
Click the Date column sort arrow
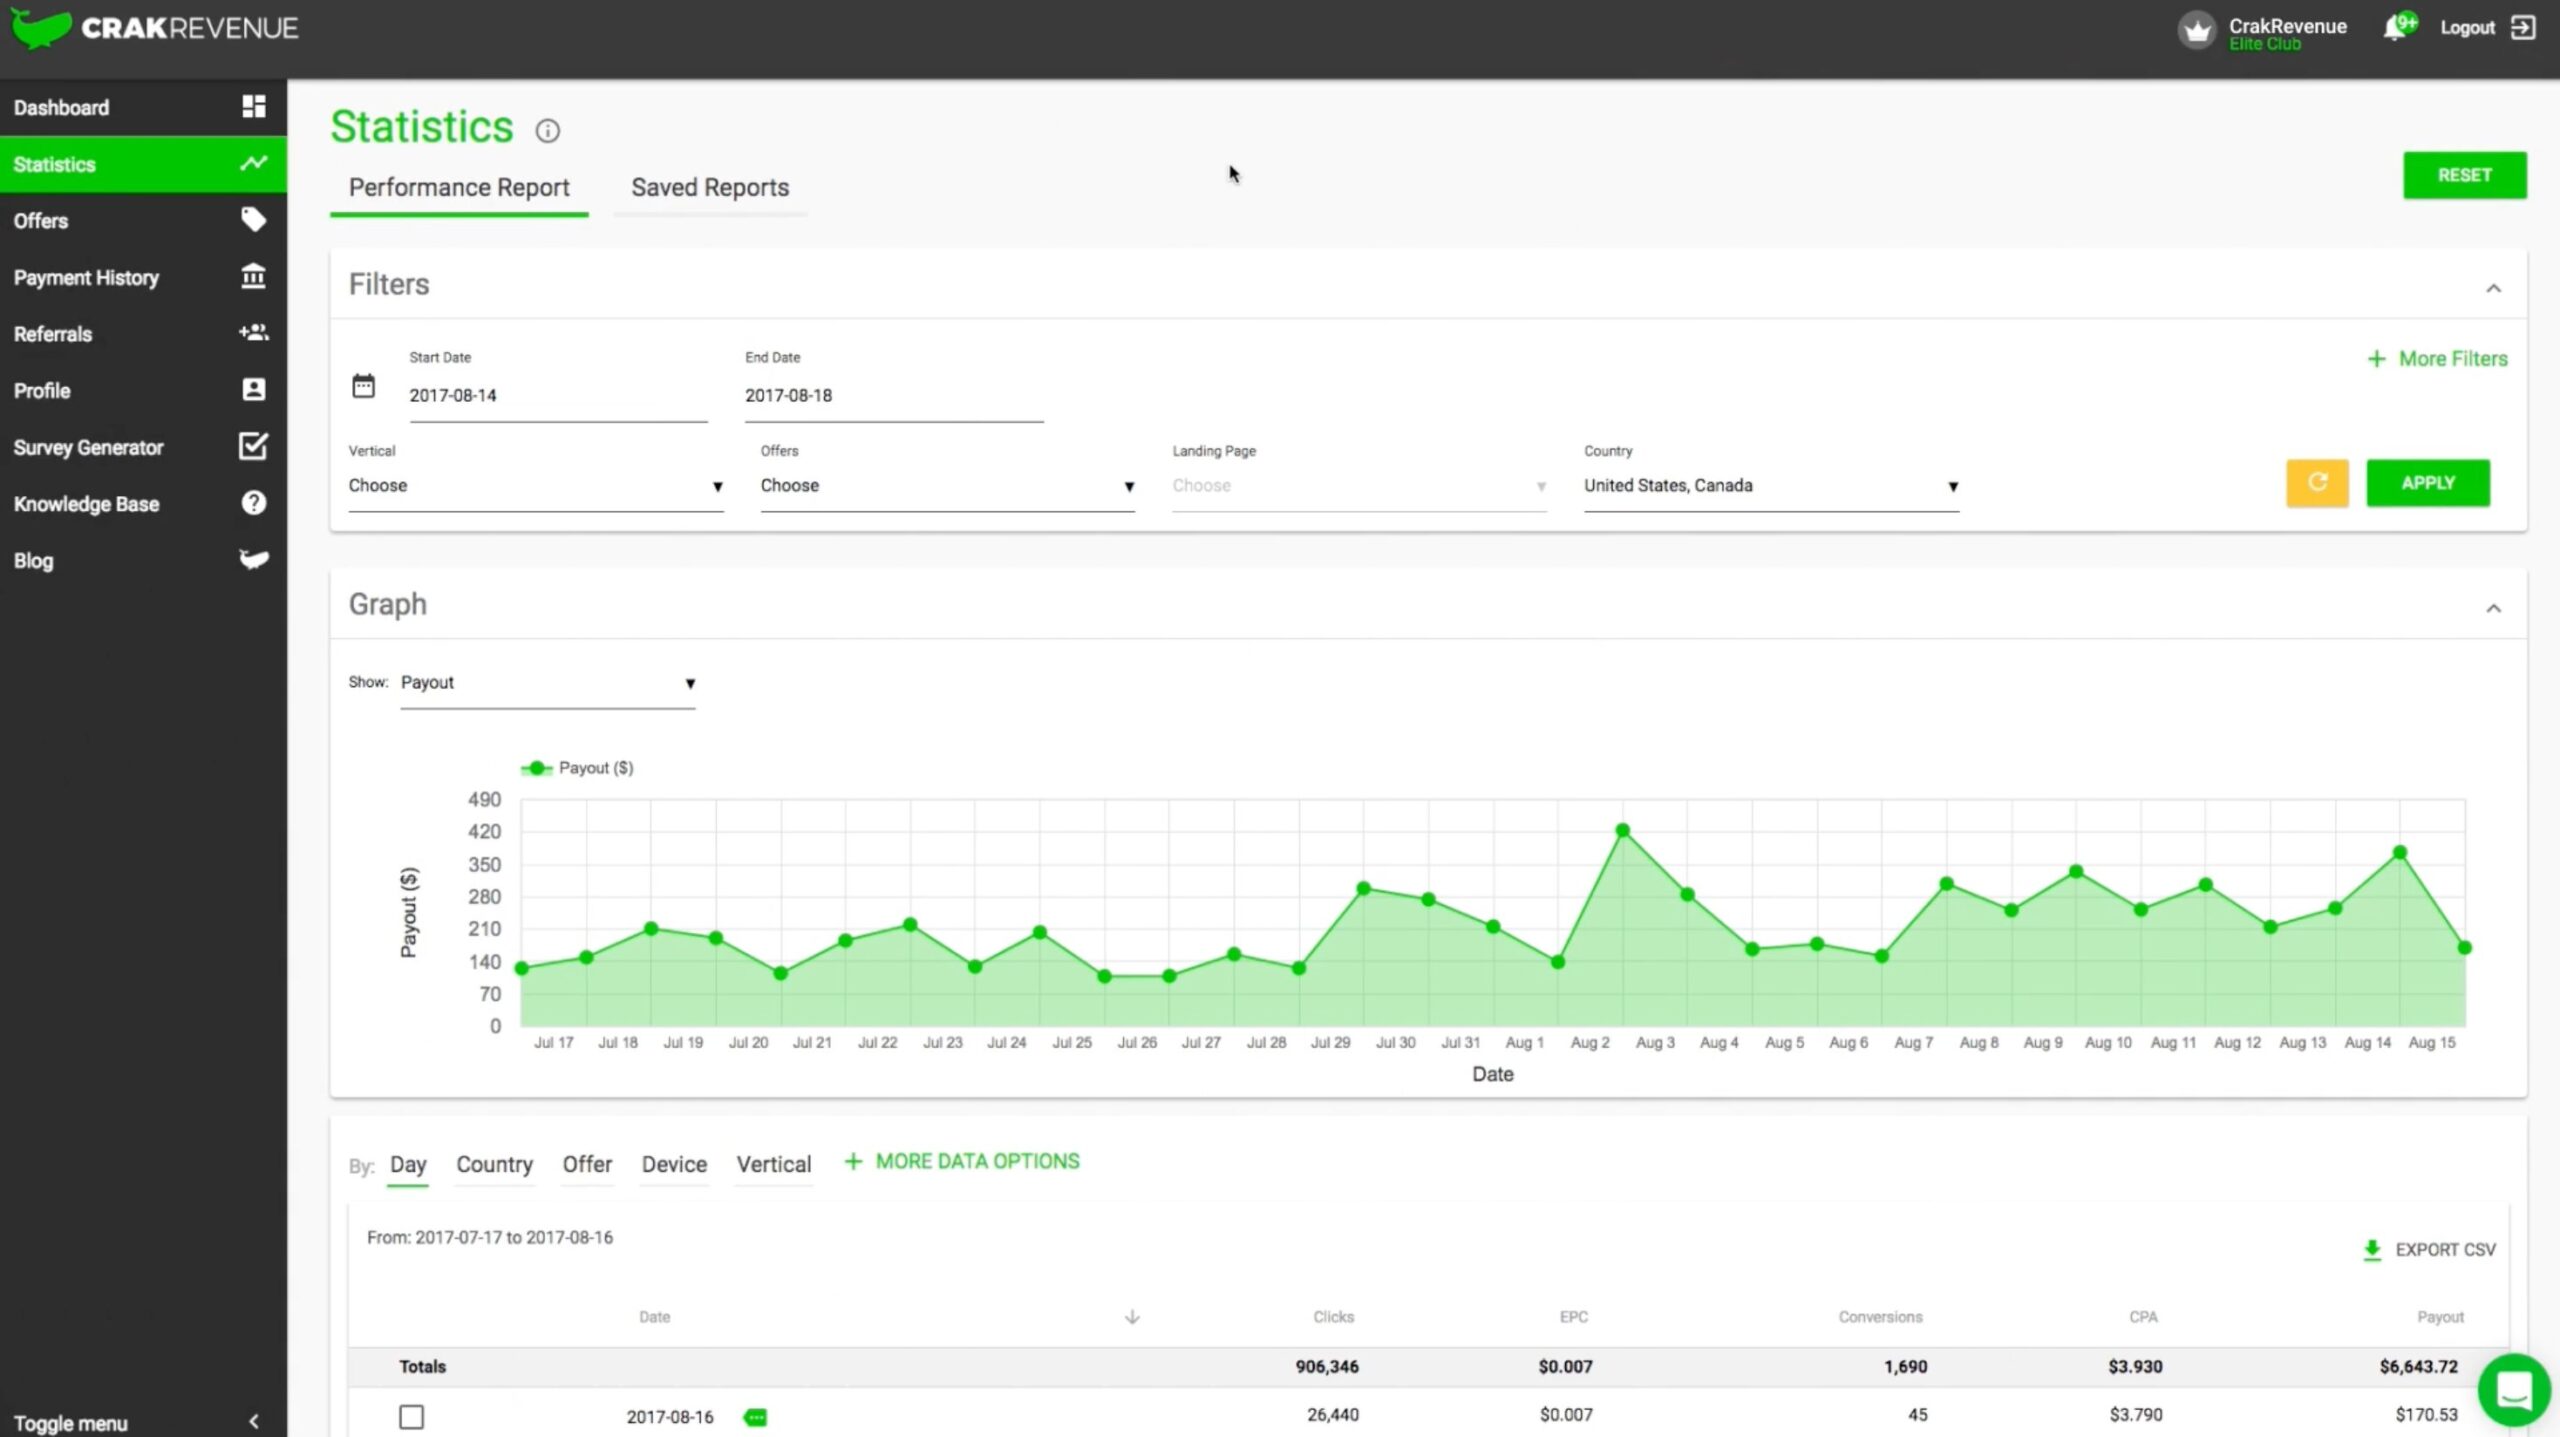[x=1132, y=1317]
